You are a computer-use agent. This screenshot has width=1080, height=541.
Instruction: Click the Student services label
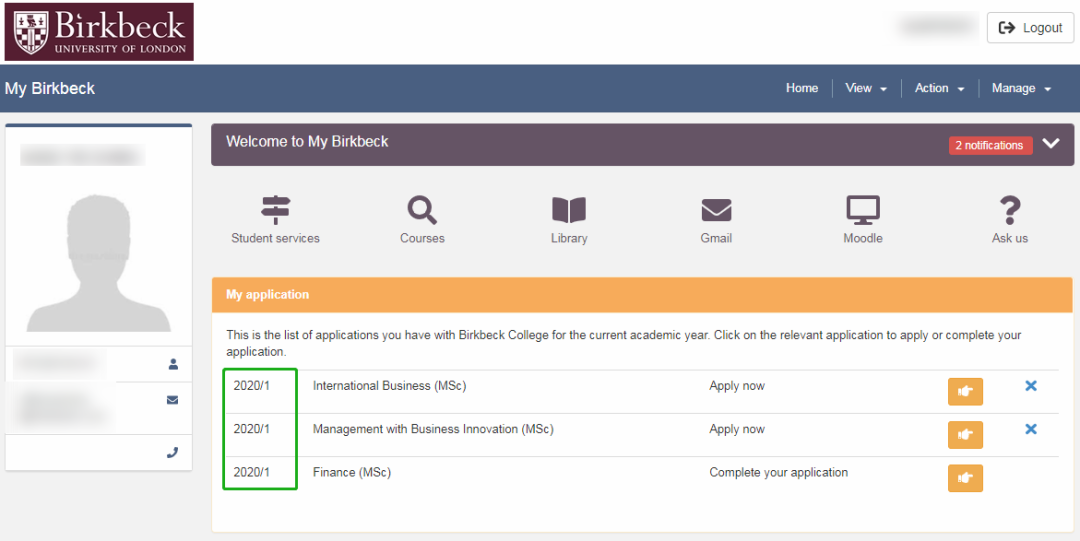coord(276,238)
